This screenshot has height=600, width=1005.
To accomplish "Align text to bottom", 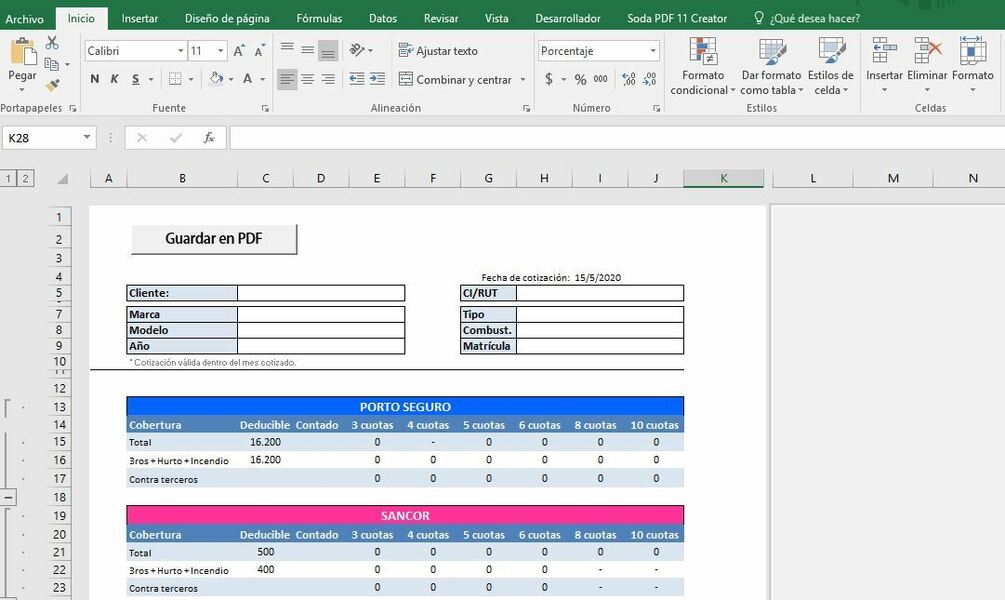I will click(x=328, y=51).
